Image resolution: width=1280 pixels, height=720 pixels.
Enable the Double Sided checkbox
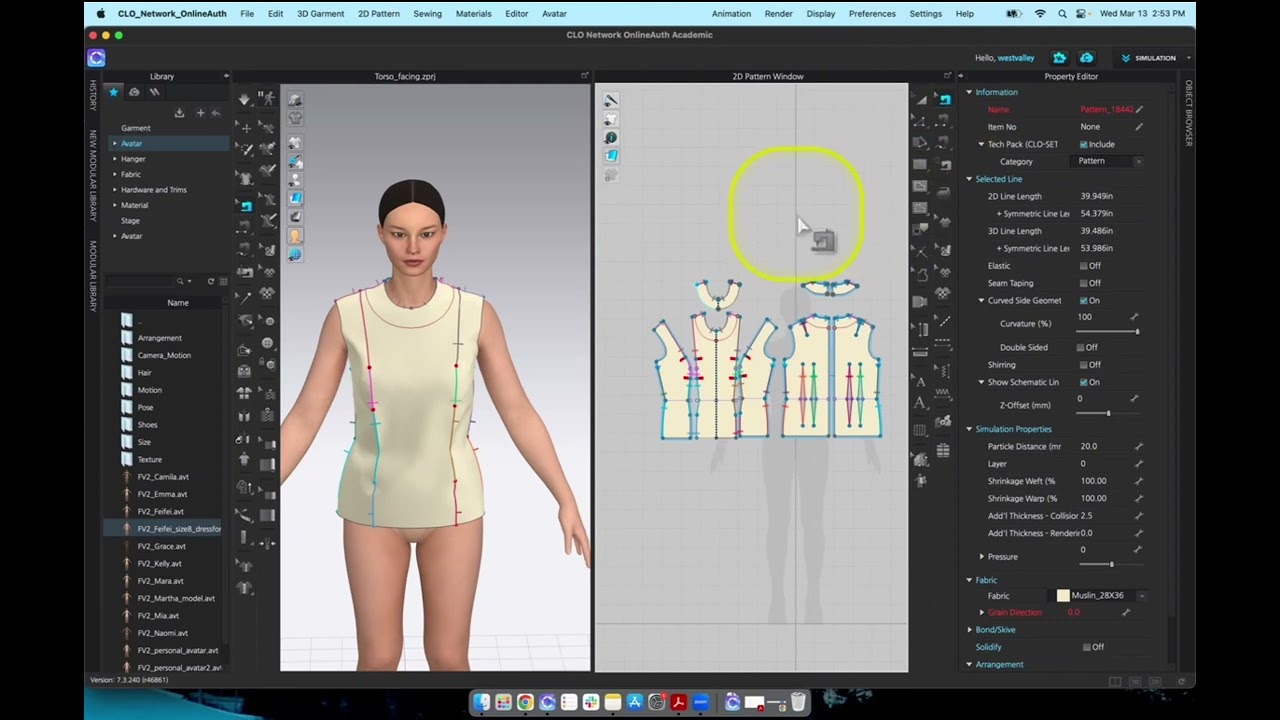1080,347
